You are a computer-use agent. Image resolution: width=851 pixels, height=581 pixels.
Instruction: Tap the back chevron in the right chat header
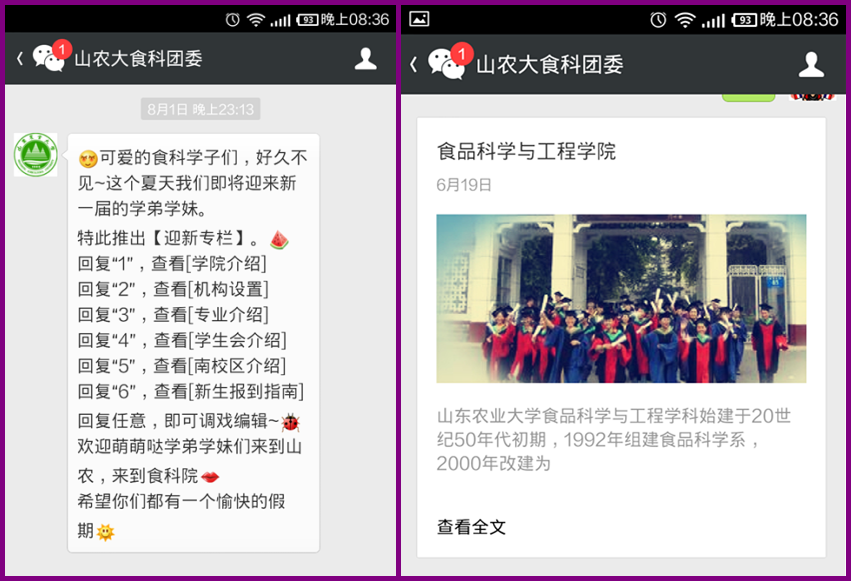point(413,65)
